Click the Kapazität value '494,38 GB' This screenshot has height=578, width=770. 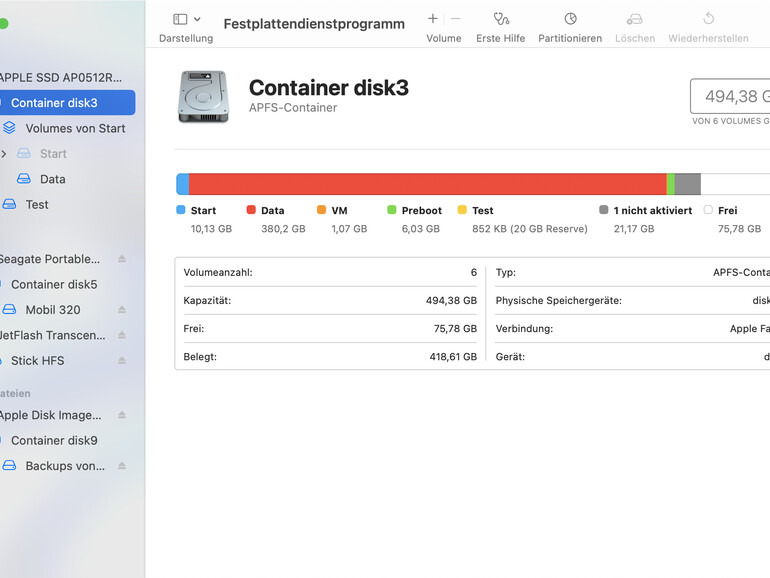(x=451, y=301)
